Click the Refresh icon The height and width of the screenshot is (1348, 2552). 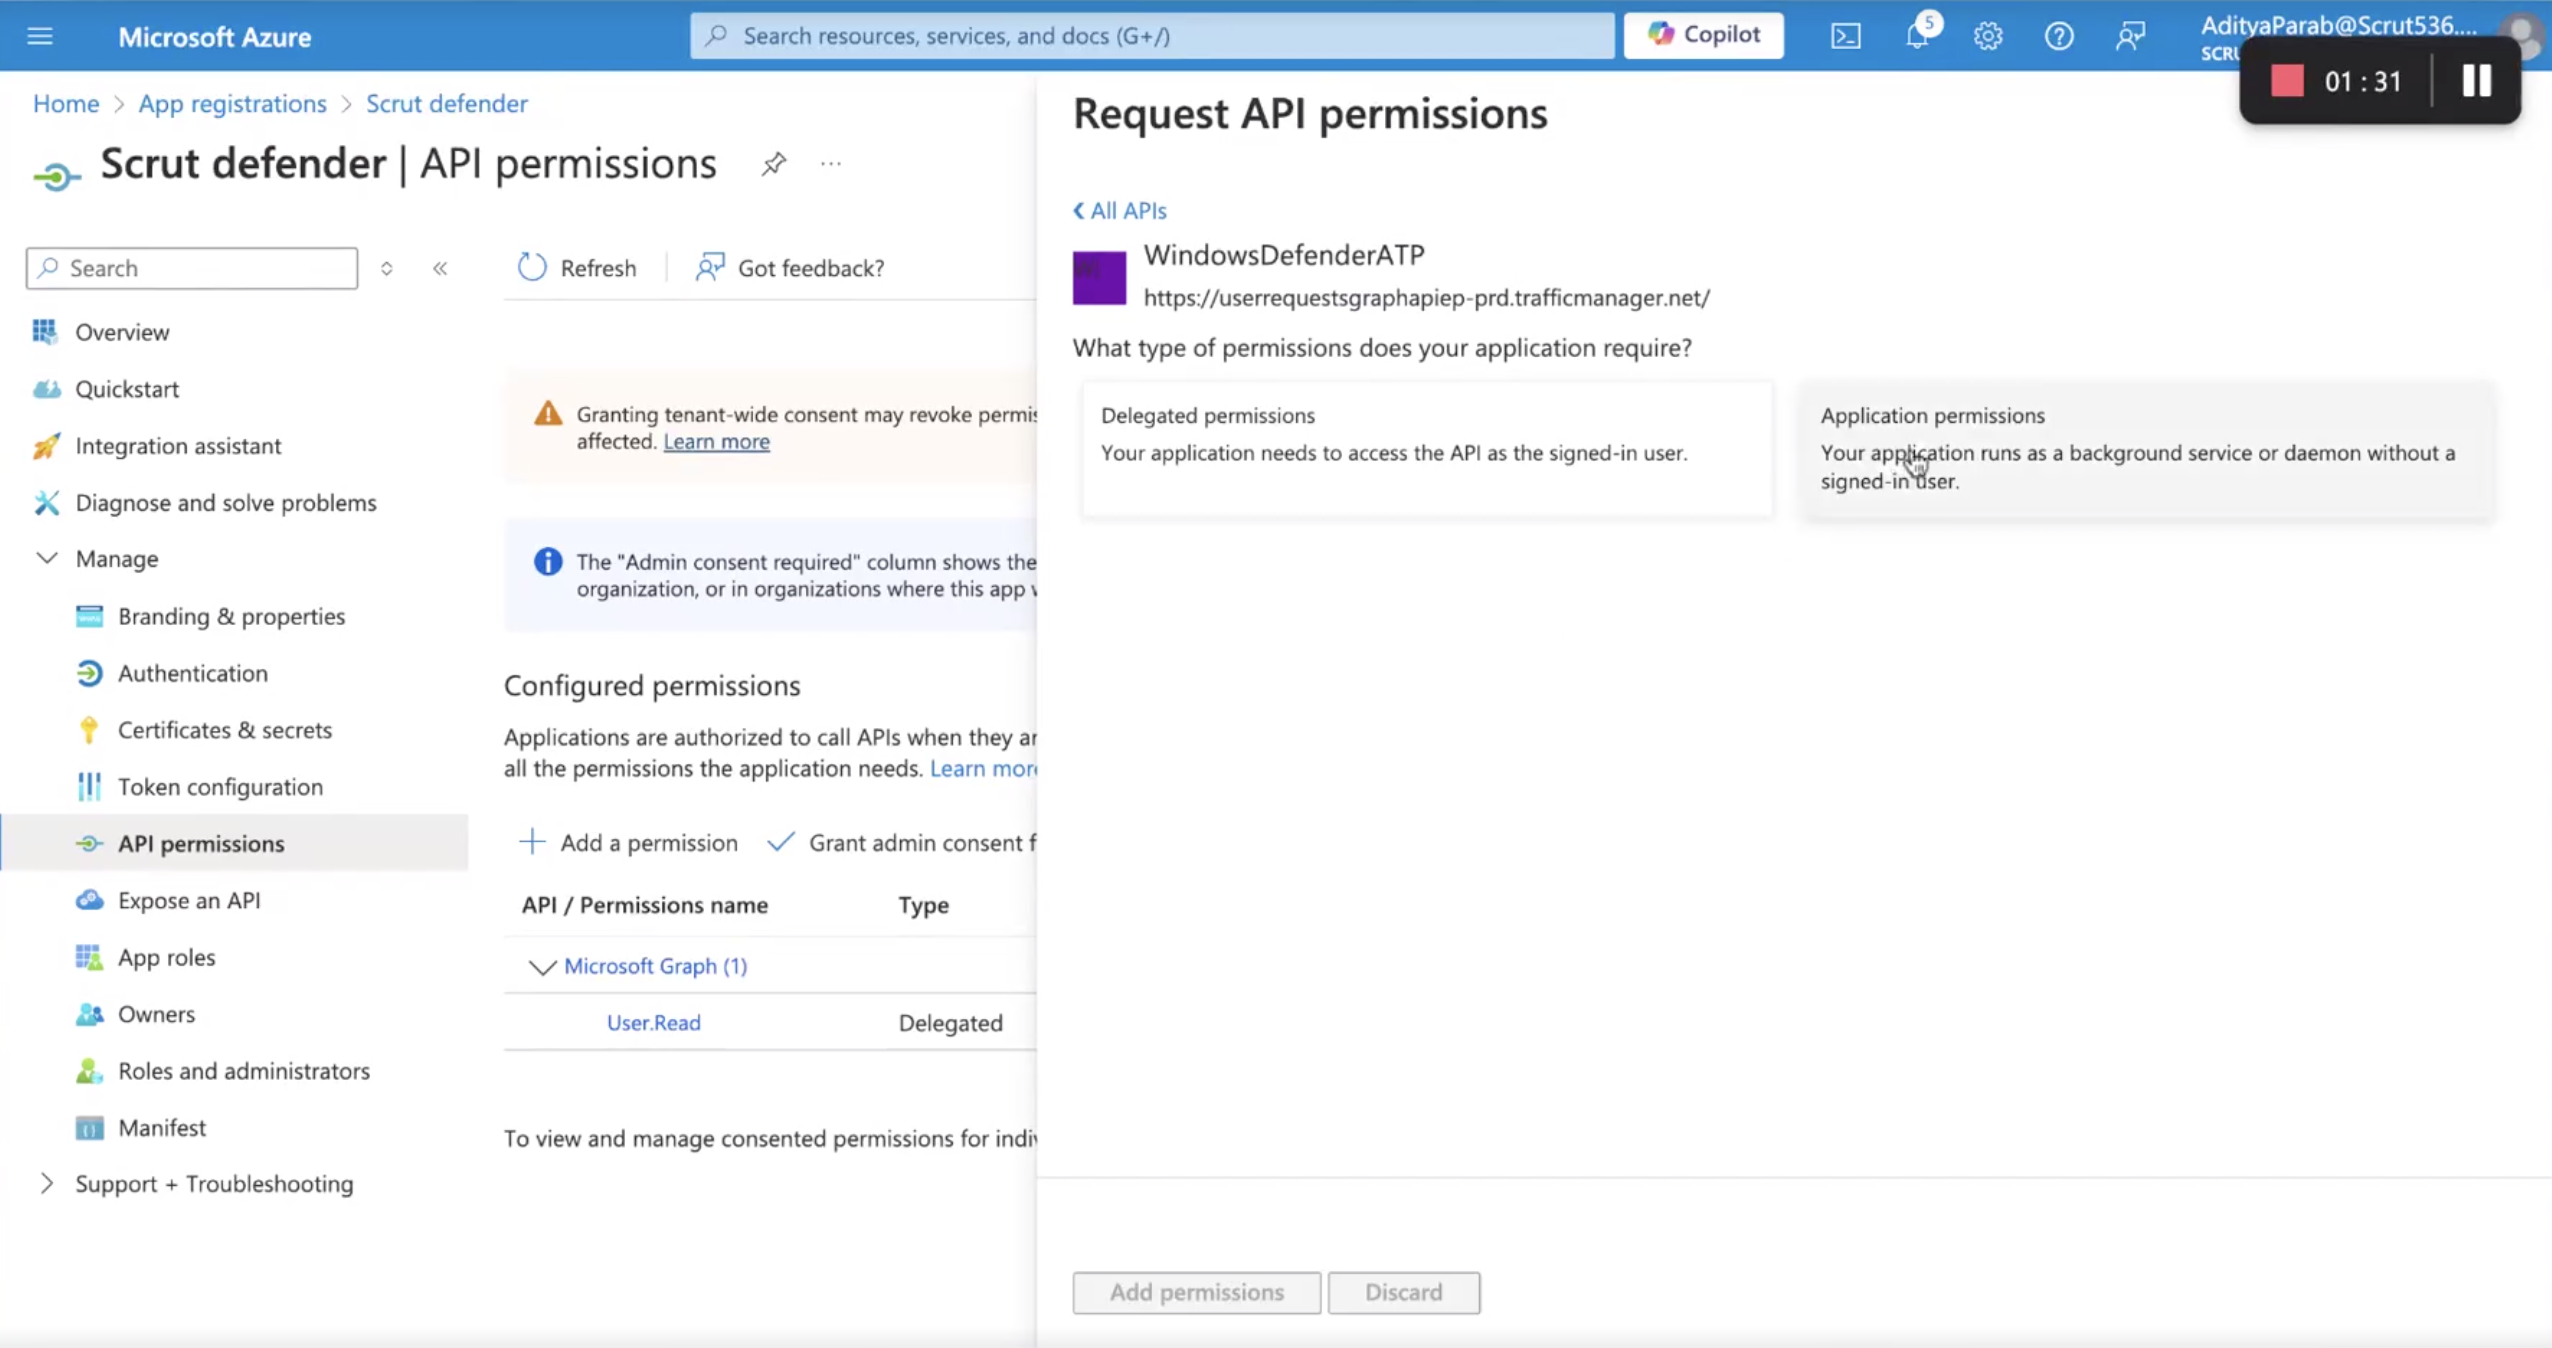(532, 267)
